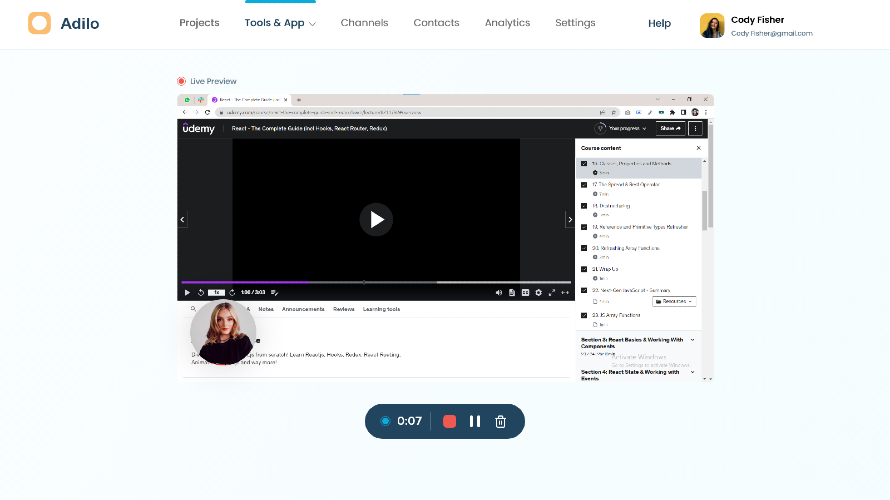Open the Tools & App dropdown

click(x=280, y=23)
